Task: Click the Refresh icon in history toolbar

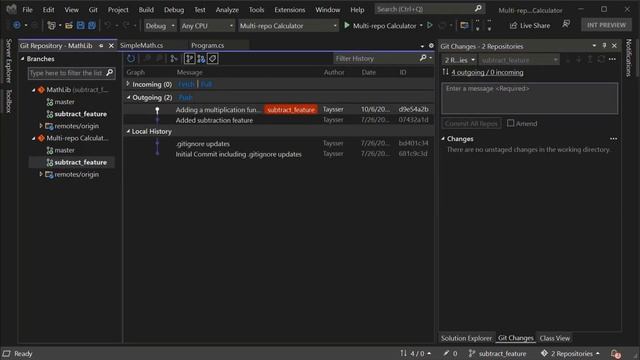Action: point(131,59)
